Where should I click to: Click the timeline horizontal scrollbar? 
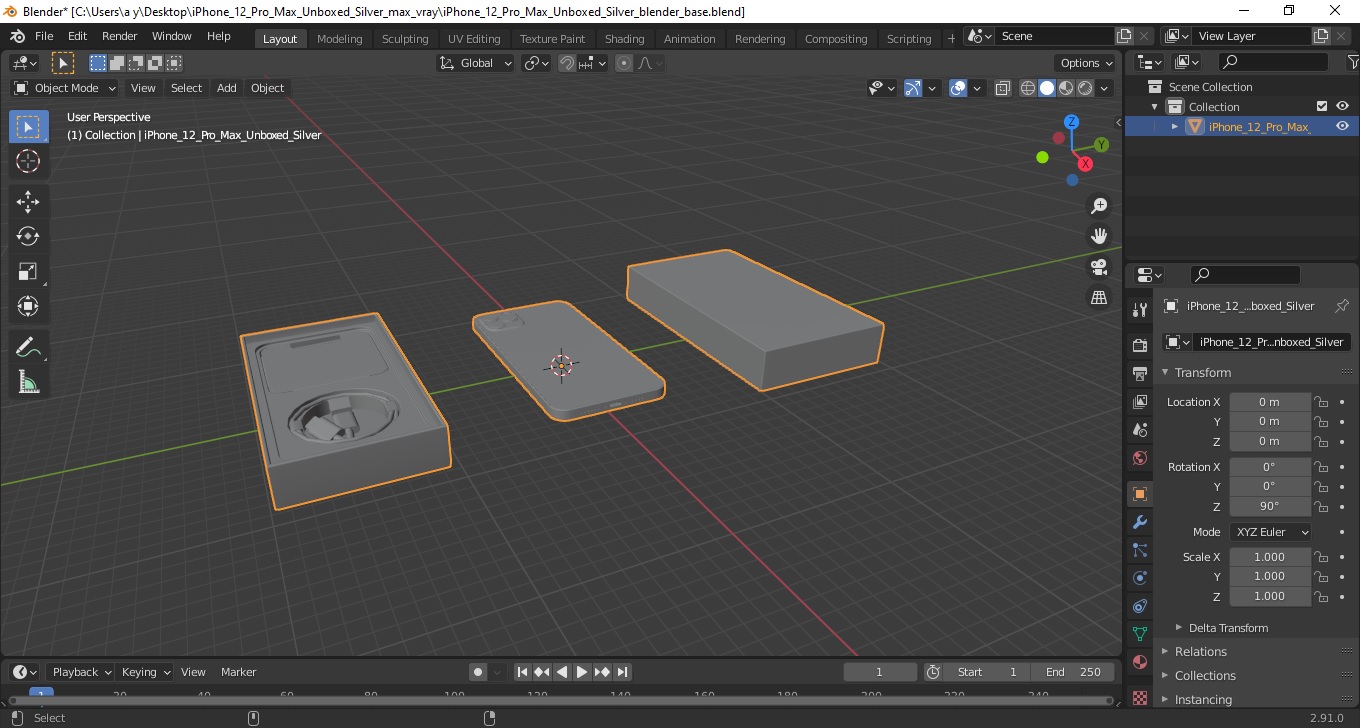click(560, 700)
